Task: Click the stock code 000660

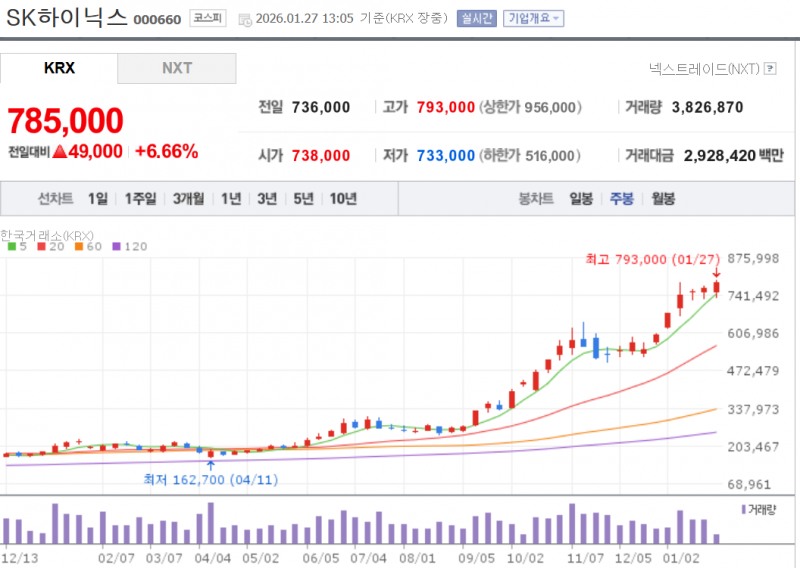Action: 157,20
